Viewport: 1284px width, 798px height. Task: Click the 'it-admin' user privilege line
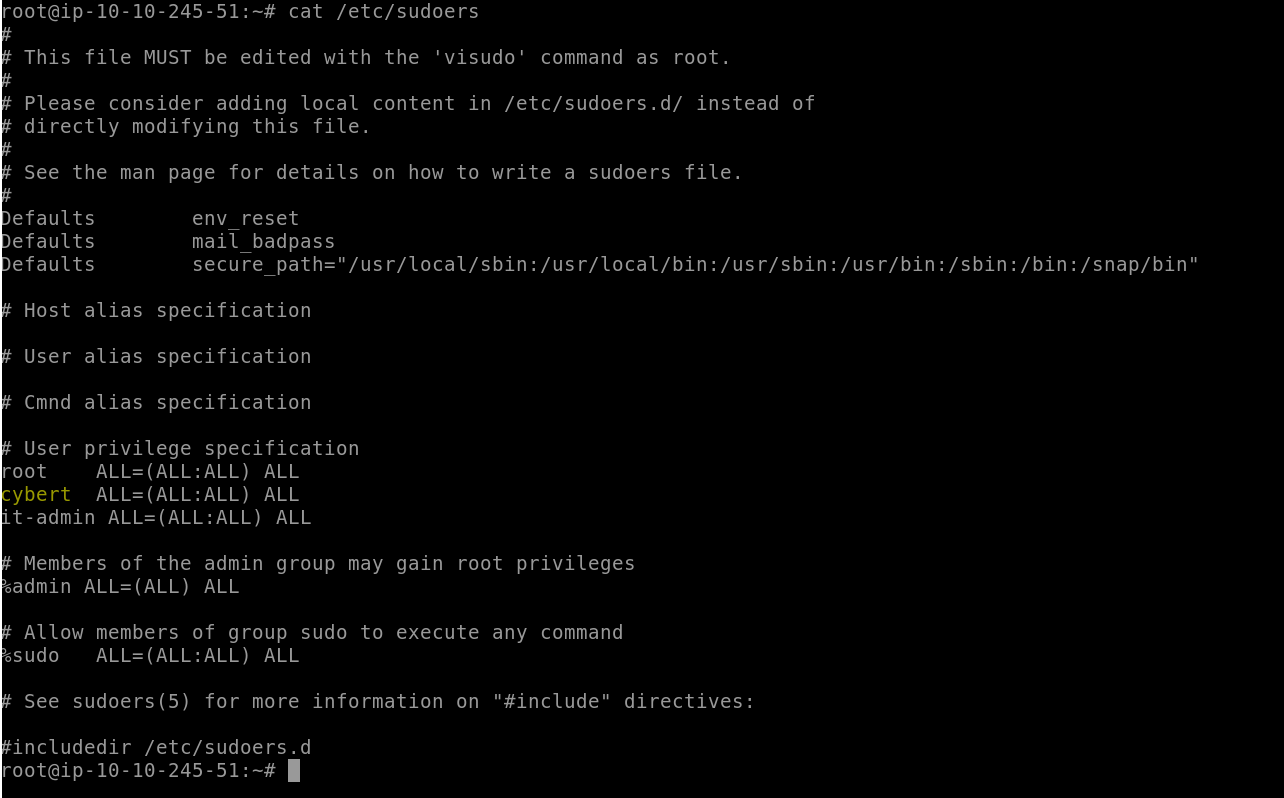click(156, 517)
